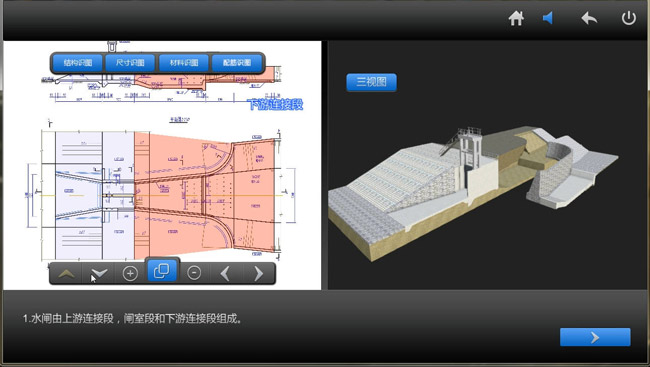Zoom in on the drawing with plus icon

click(x=130, y=273)
